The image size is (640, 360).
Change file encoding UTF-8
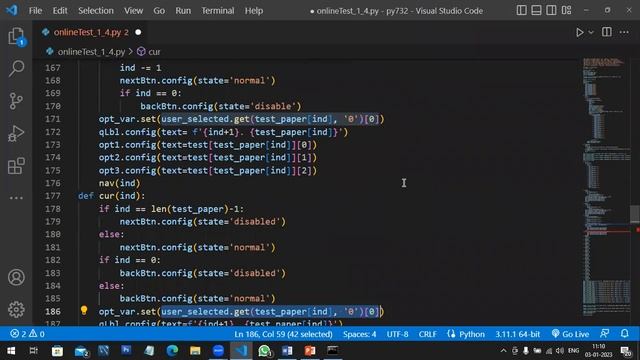pos(398,334)
